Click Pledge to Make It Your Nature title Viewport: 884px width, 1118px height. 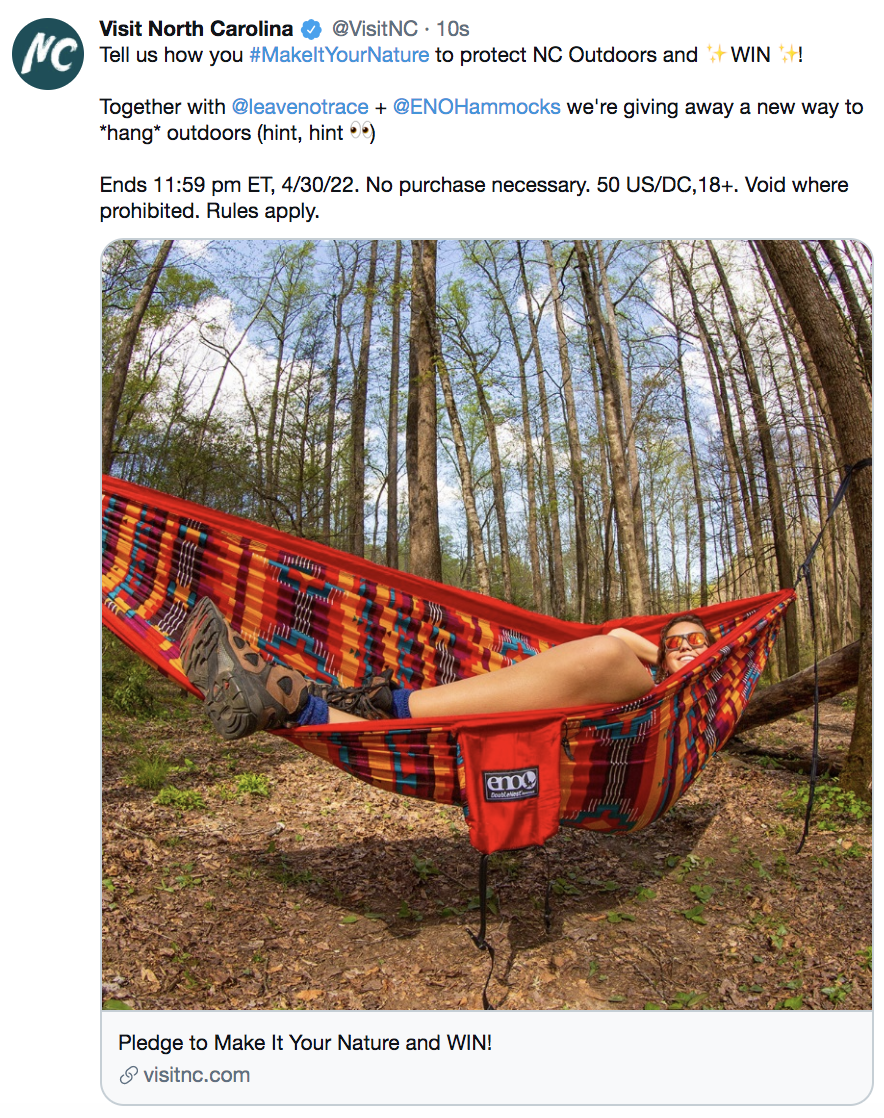tap(305, 1042)
